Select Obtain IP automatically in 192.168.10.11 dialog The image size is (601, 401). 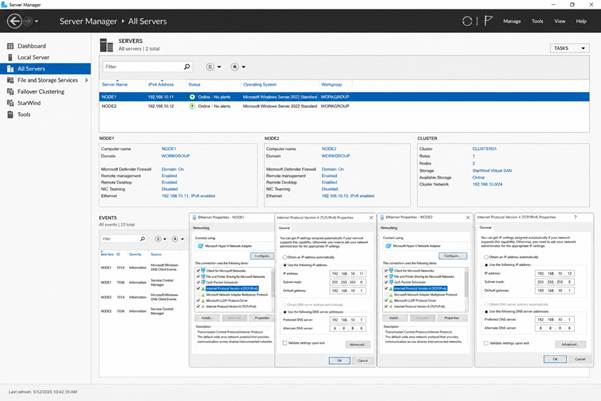pyautogui.click(x=285, y=257)
